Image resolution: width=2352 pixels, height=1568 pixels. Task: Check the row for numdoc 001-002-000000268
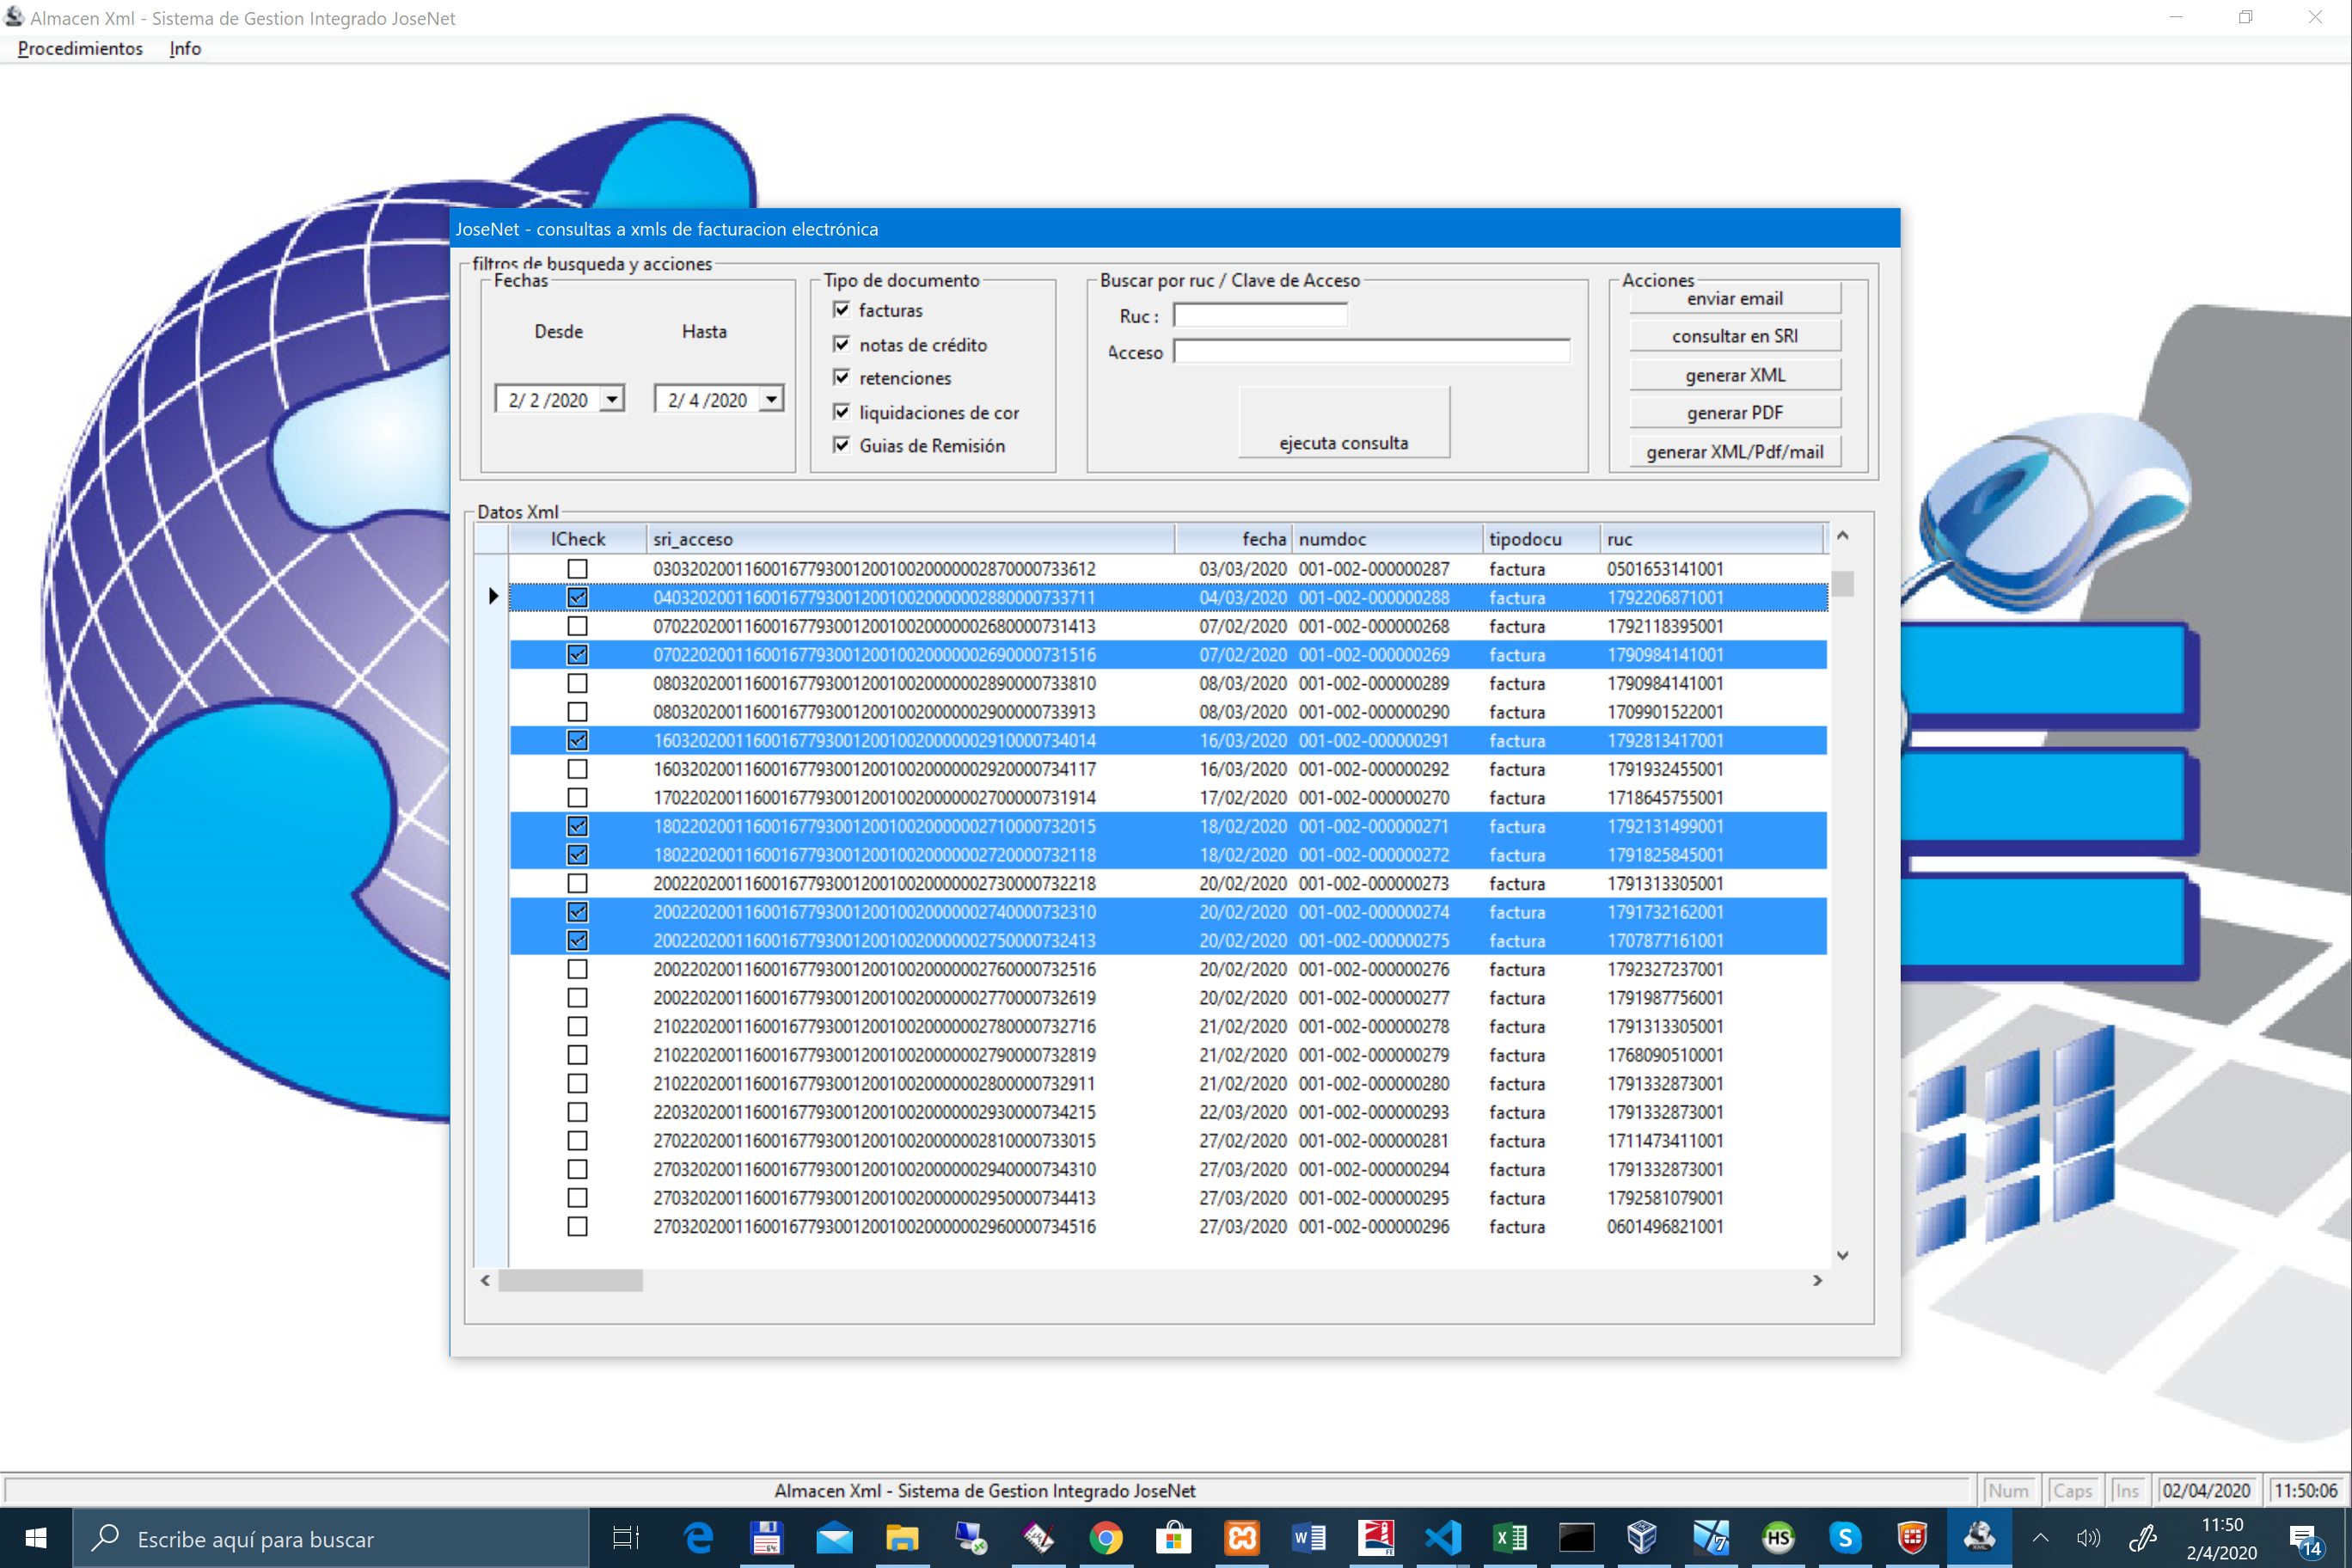click(x=577, y=626)
